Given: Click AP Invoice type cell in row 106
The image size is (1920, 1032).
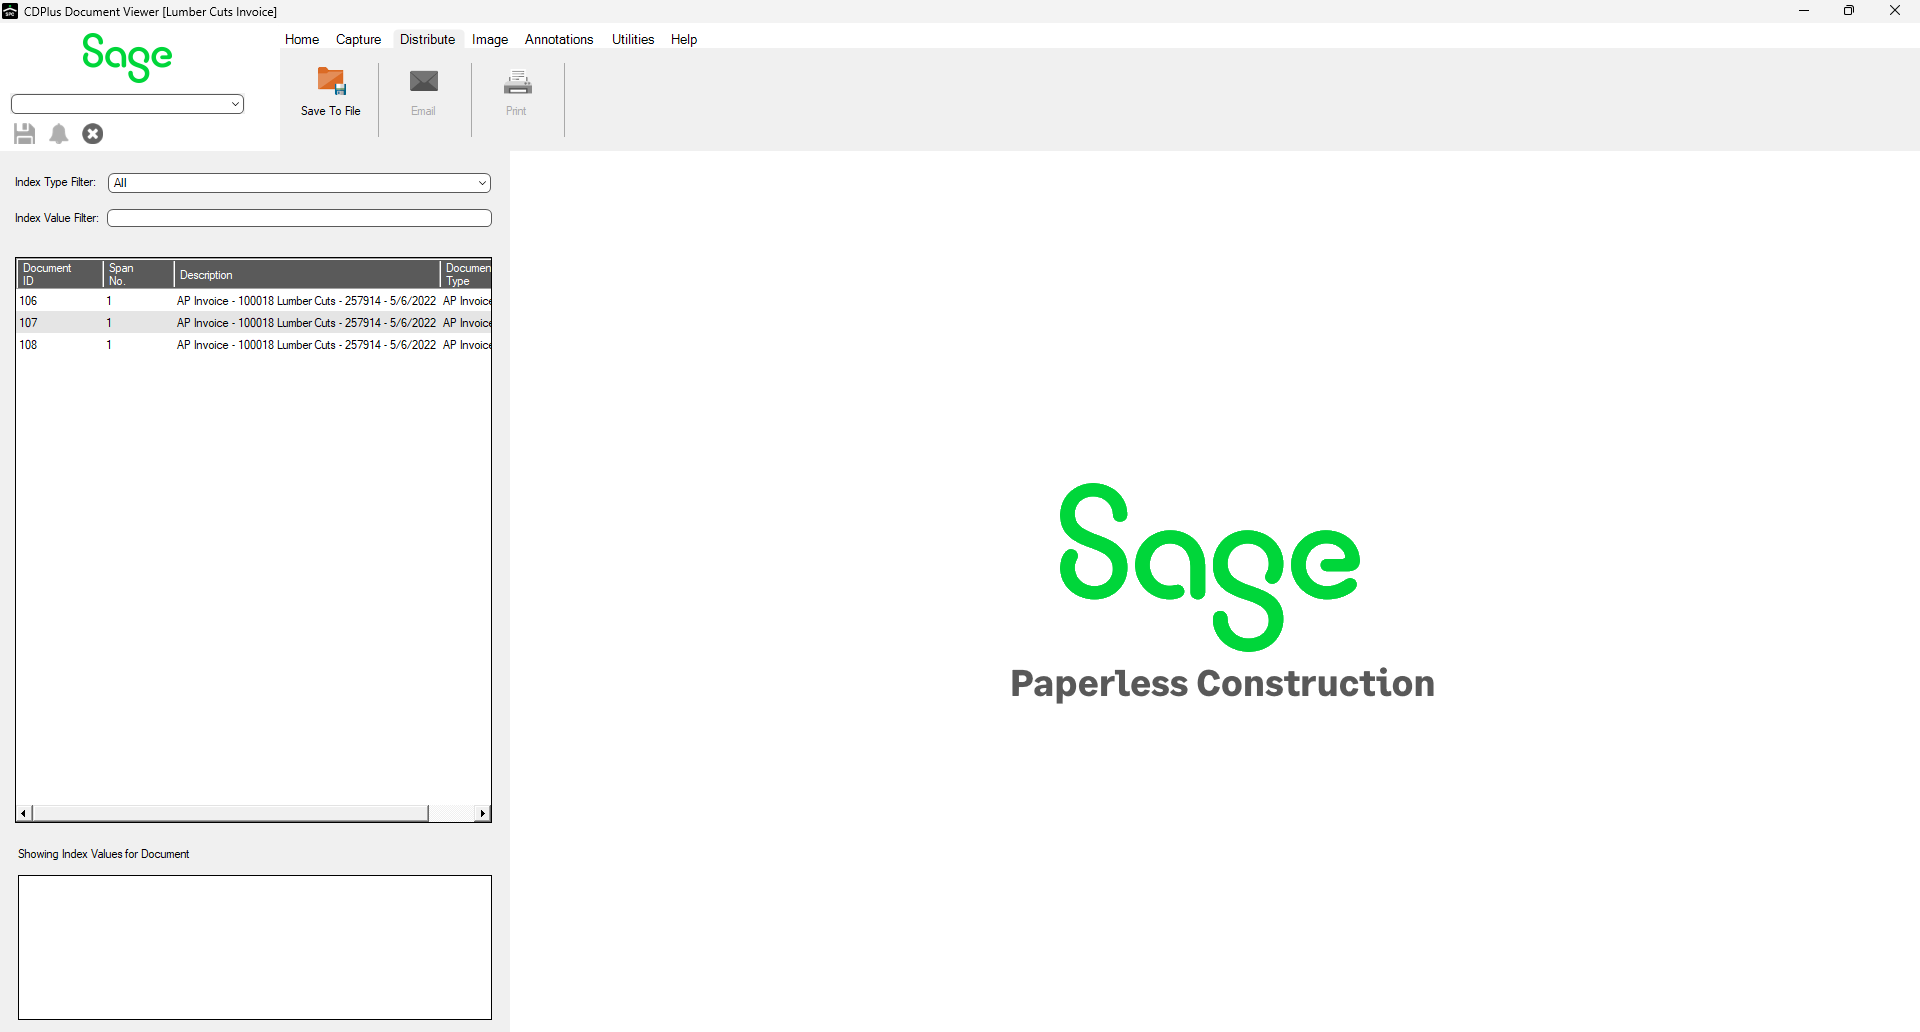Looking at the screenshot, I should point(467,301).
